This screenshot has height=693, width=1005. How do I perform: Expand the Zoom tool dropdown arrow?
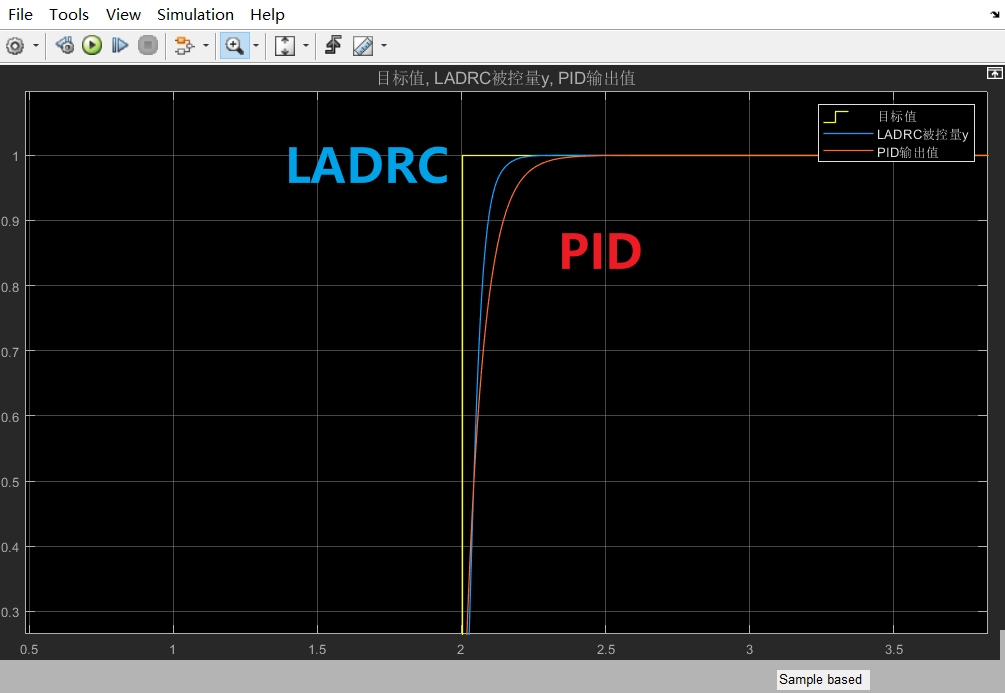(256, 46)
